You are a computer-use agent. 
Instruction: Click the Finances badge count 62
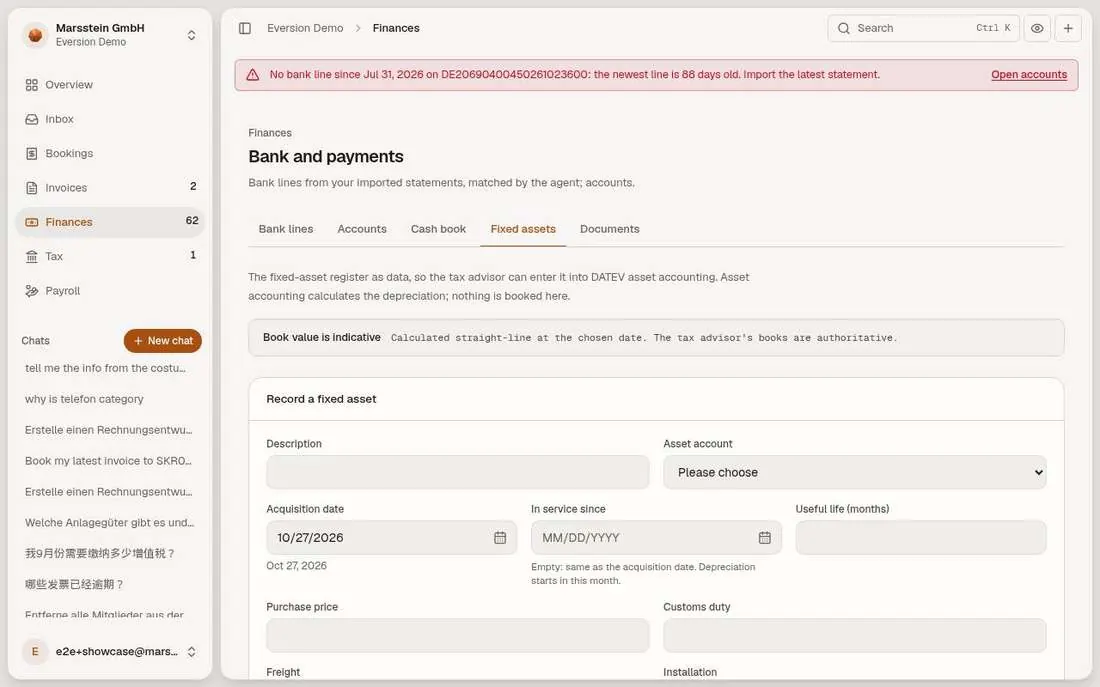click(192, 220)
